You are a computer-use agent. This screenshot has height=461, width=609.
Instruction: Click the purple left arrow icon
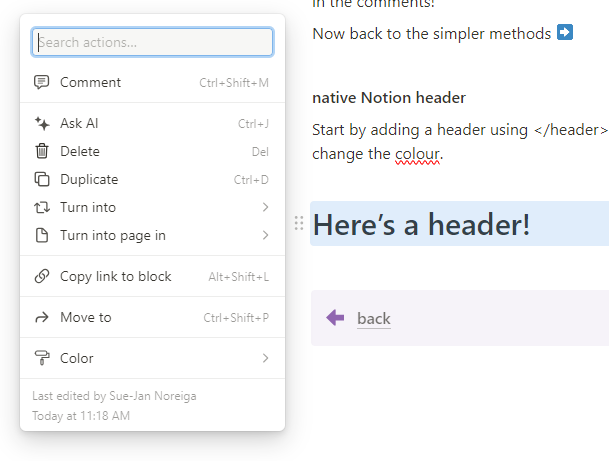tap(335, 317)
